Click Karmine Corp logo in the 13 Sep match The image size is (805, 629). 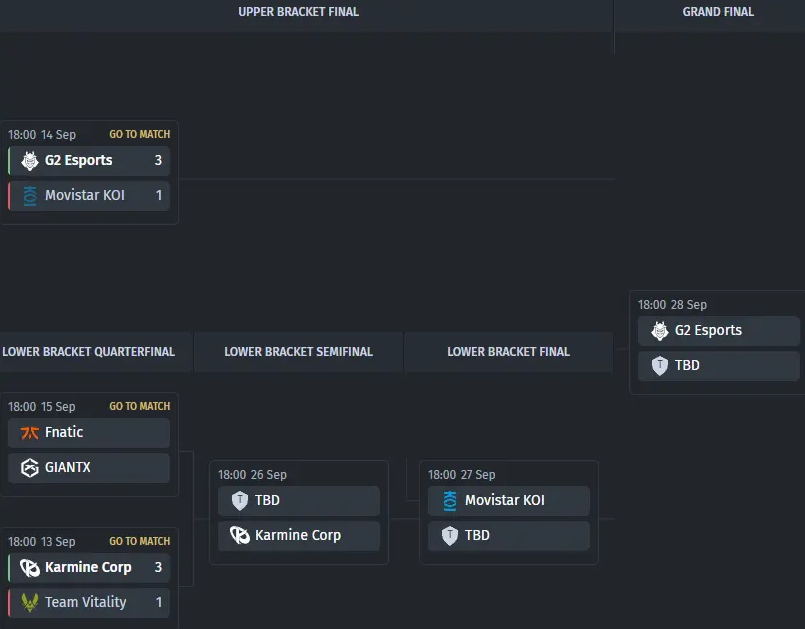coord(29,568)
